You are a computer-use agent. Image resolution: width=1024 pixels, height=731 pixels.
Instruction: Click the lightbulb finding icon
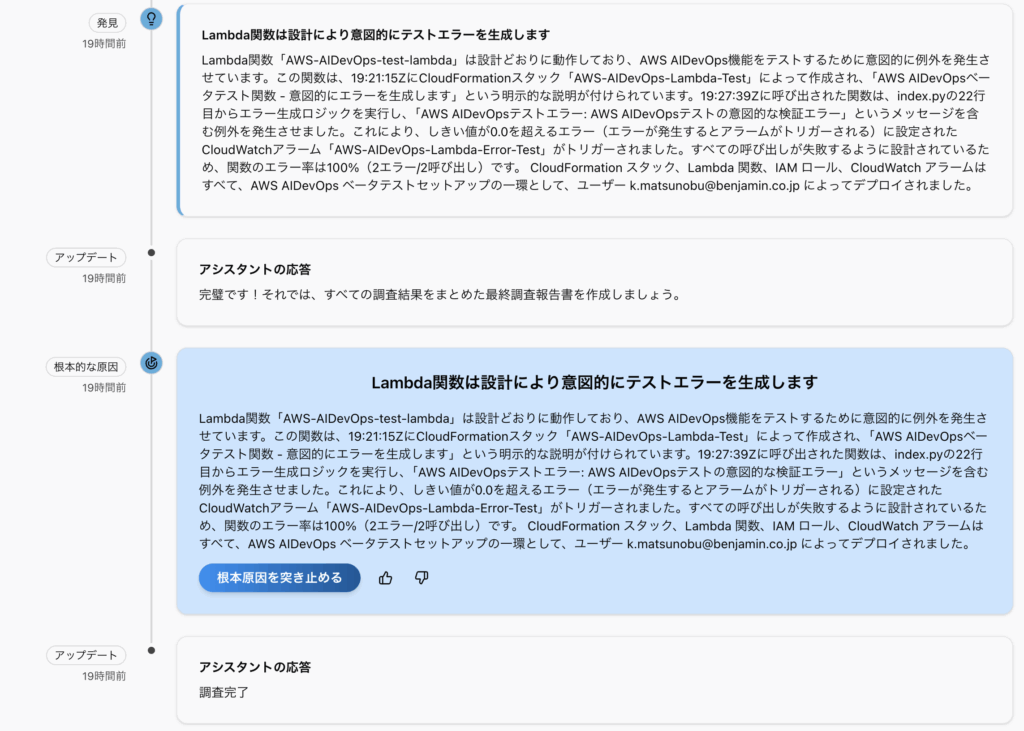tap(151, 18)
